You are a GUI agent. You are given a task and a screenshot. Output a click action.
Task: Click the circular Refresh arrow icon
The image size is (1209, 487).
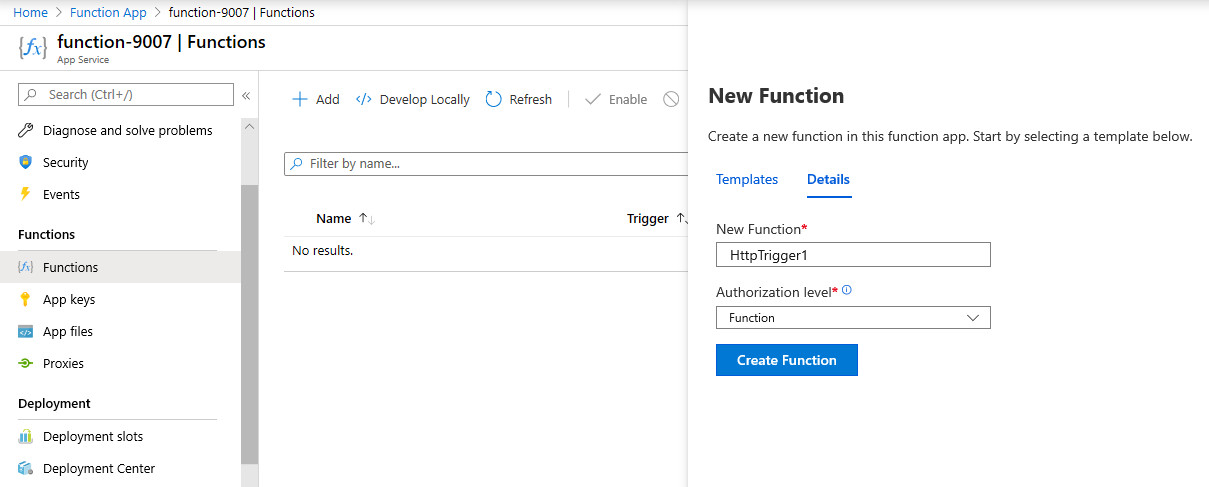pyautogui.click(x=494, y=99)
